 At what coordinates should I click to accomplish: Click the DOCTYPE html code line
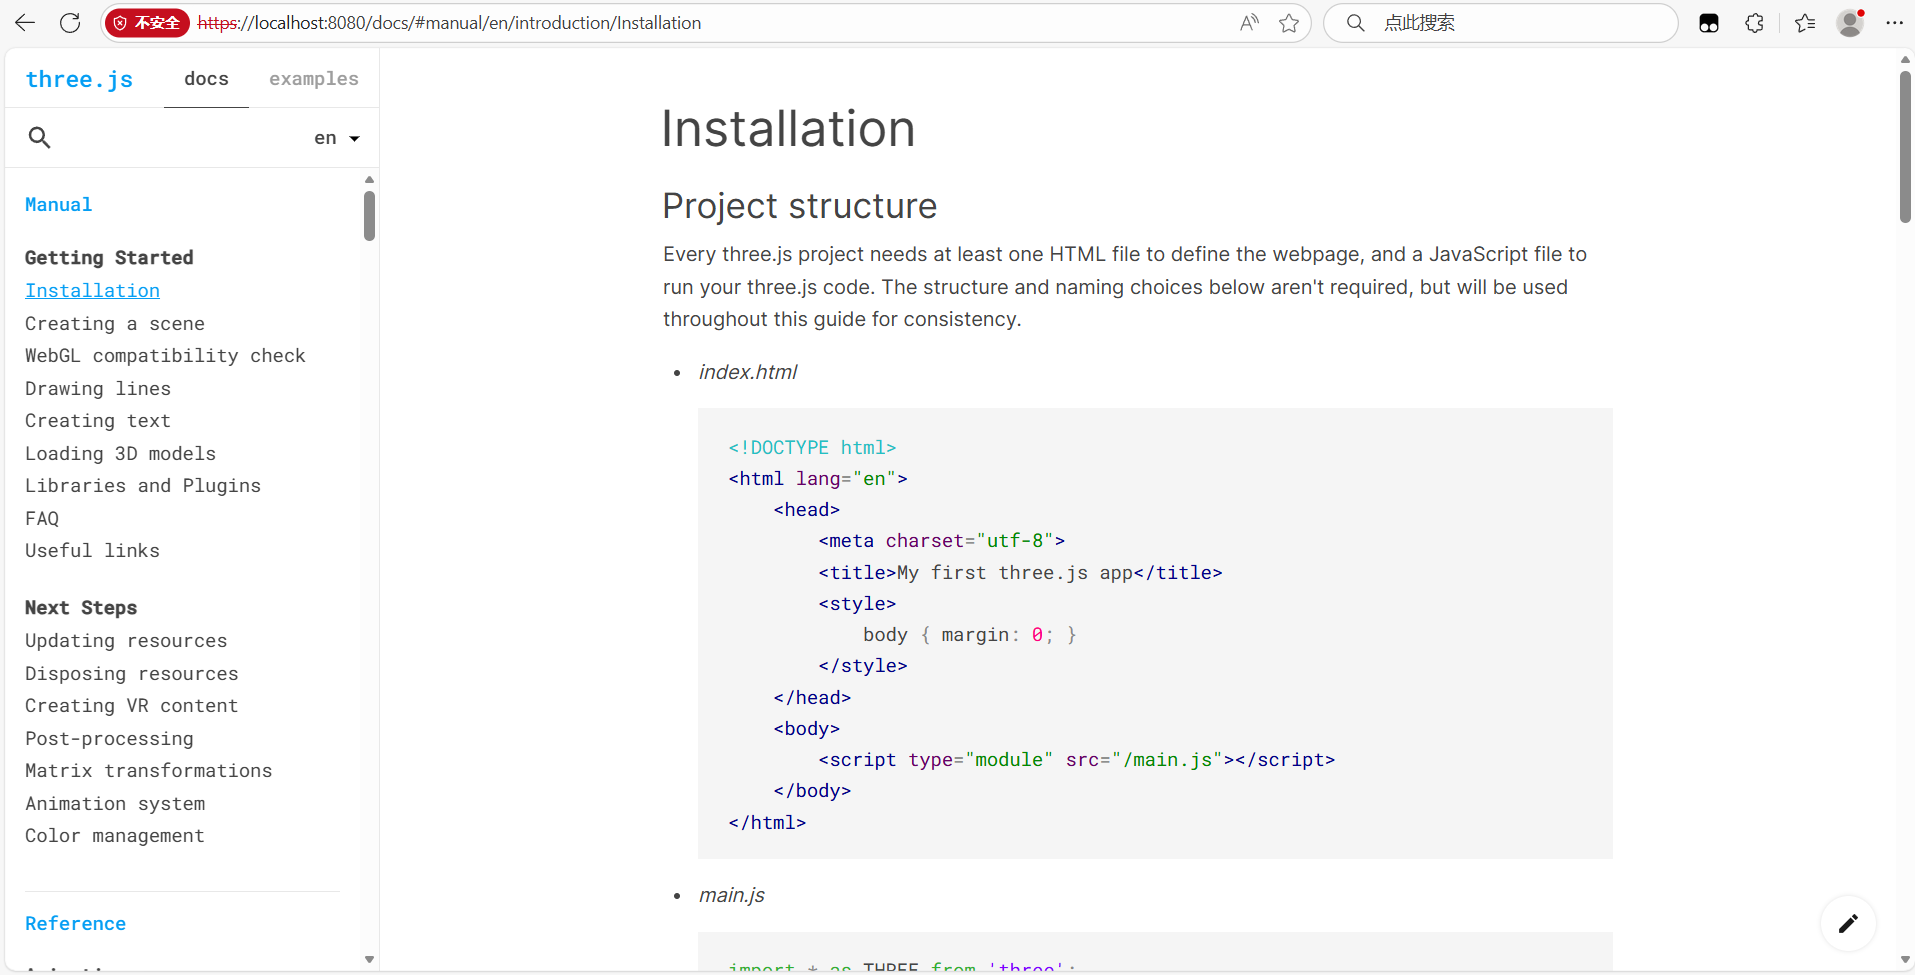812,448
